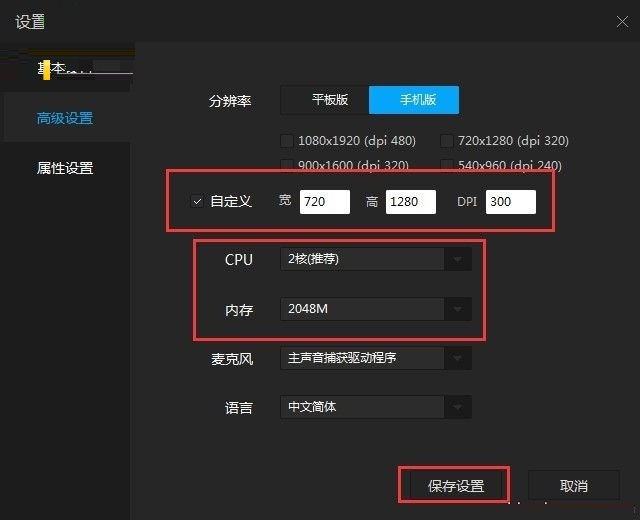Select the 平板版 resolution mode
Screen dimensions: 640x520
[x=325, y=100]
